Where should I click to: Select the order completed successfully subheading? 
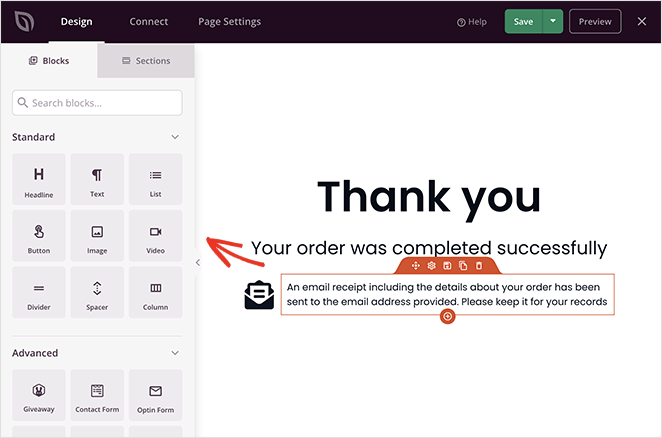coord(429,248)
